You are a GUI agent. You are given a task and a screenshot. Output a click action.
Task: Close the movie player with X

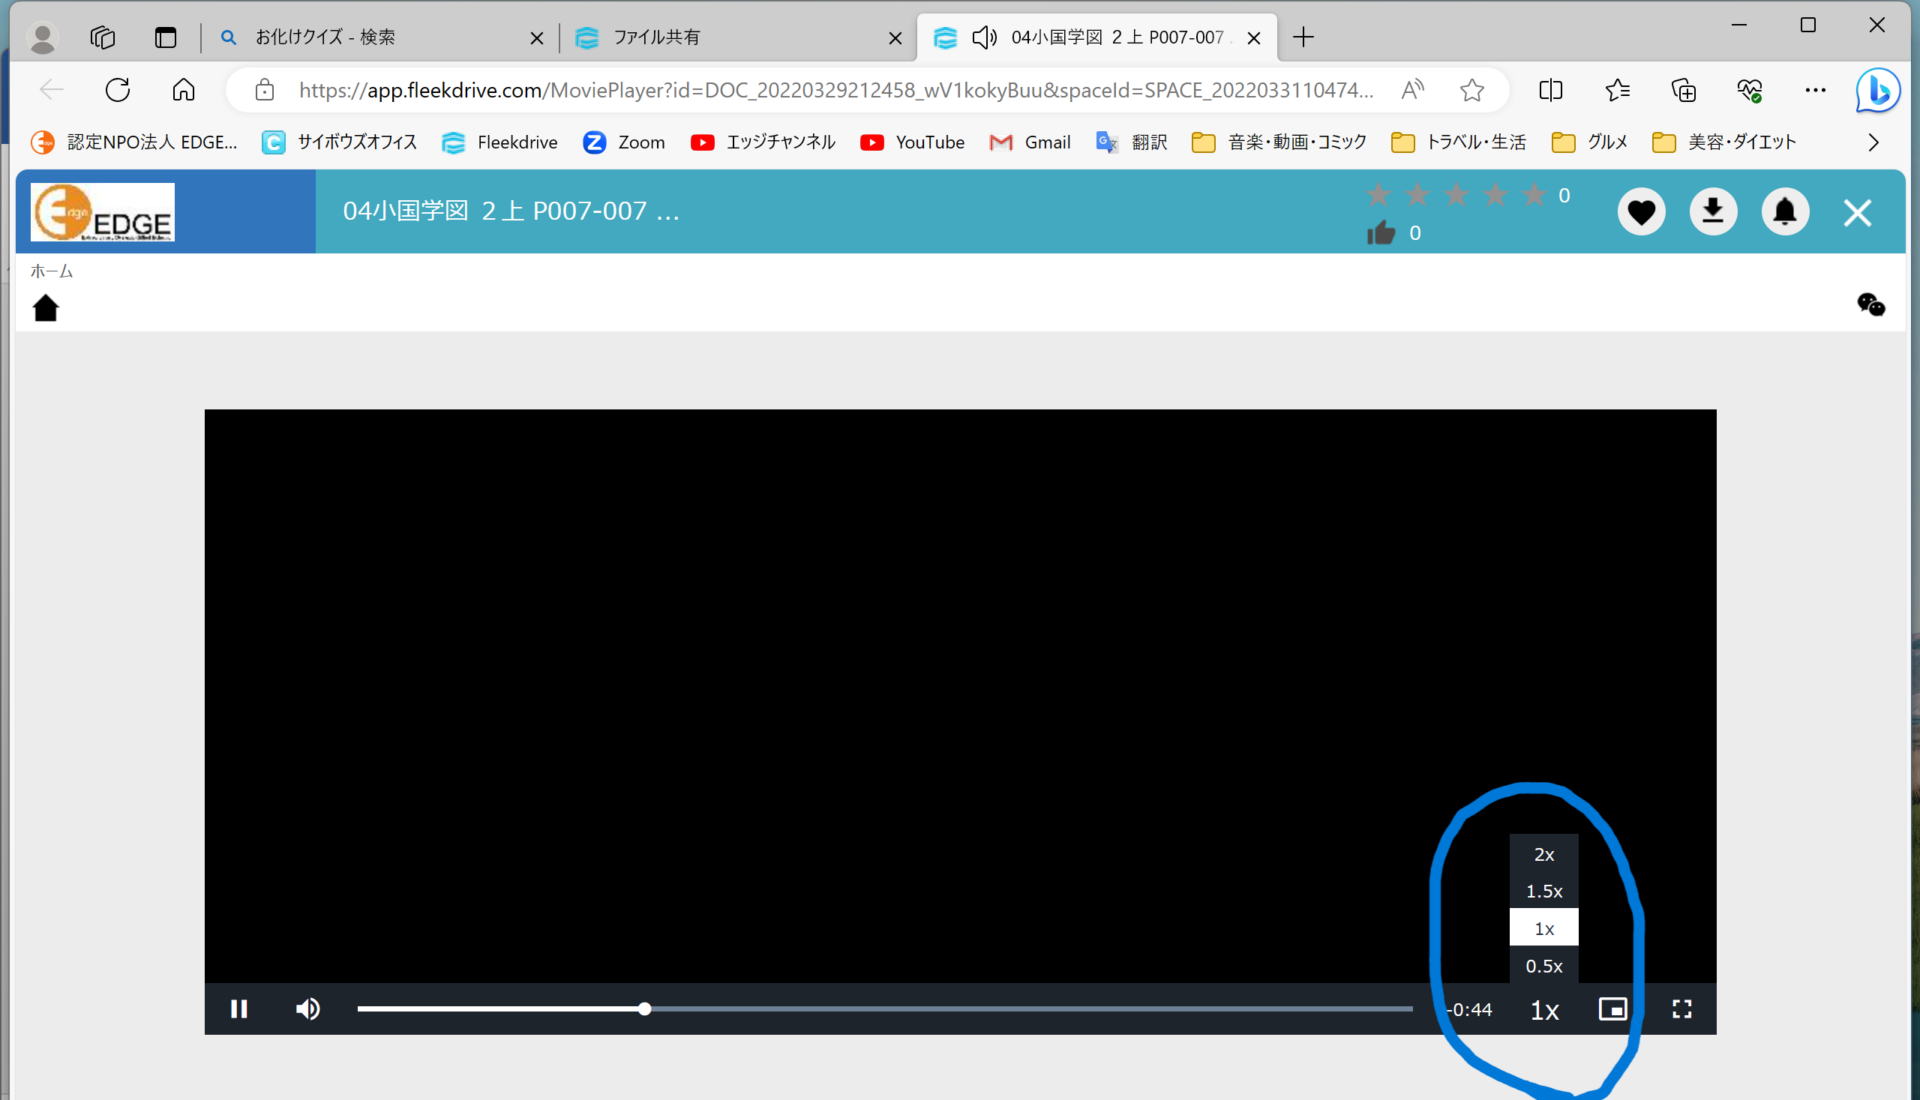tap(1857, 213)
